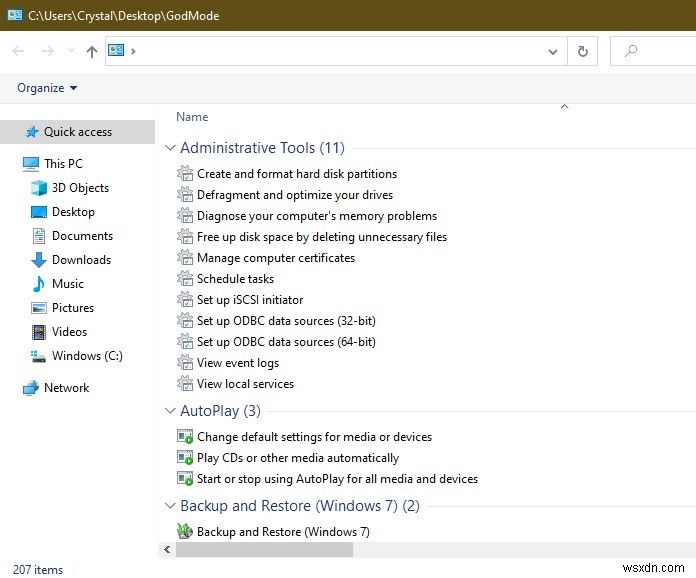Select the 'Schedule tasks' entry text
The width and height of the screenshot is (696, 578).
tap(235, 279)
